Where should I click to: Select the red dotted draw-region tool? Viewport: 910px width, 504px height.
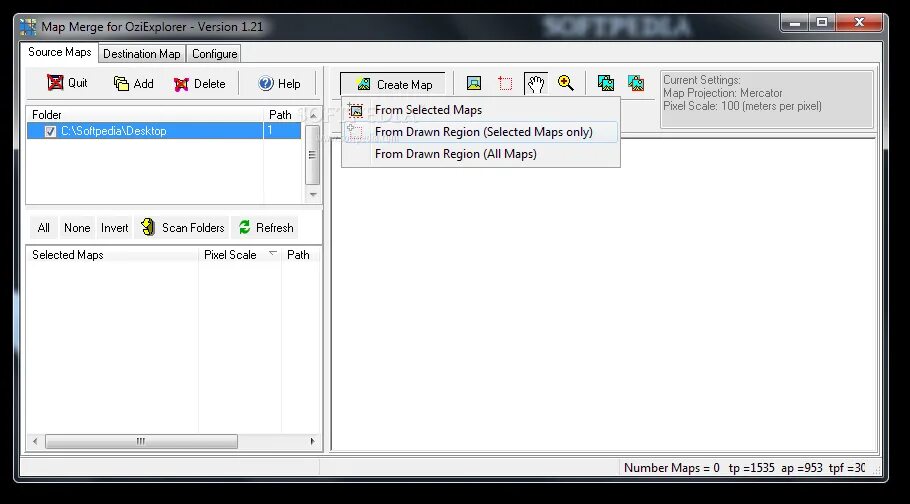505,84
